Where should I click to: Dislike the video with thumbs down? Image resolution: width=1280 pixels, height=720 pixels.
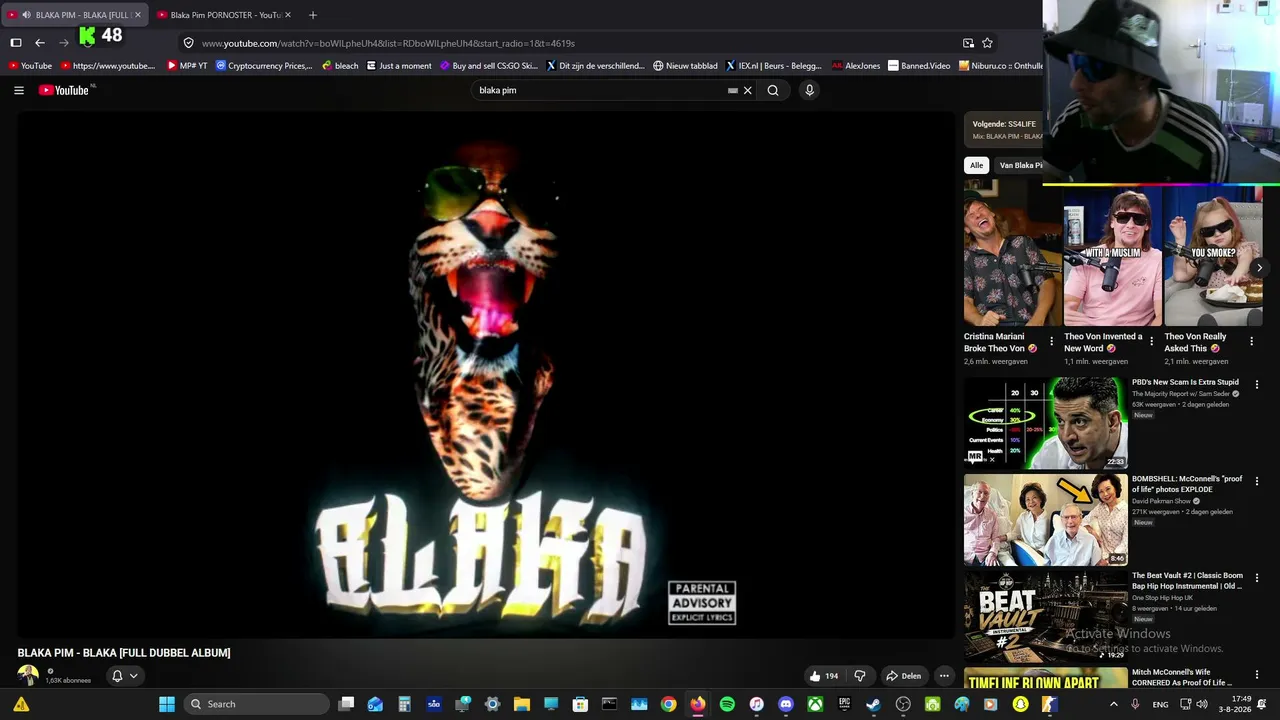[860, 676]
